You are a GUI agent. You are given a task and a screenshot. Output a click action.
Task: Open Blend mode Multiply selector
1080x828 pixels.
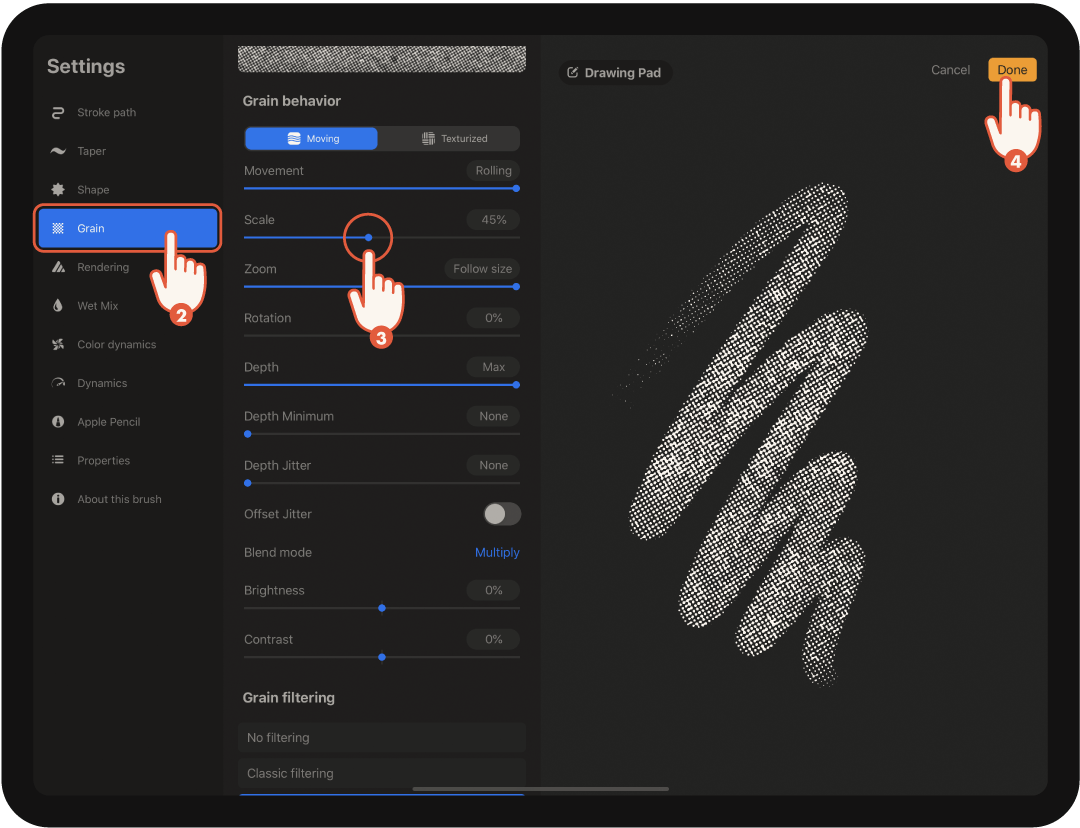click(496, 553)
